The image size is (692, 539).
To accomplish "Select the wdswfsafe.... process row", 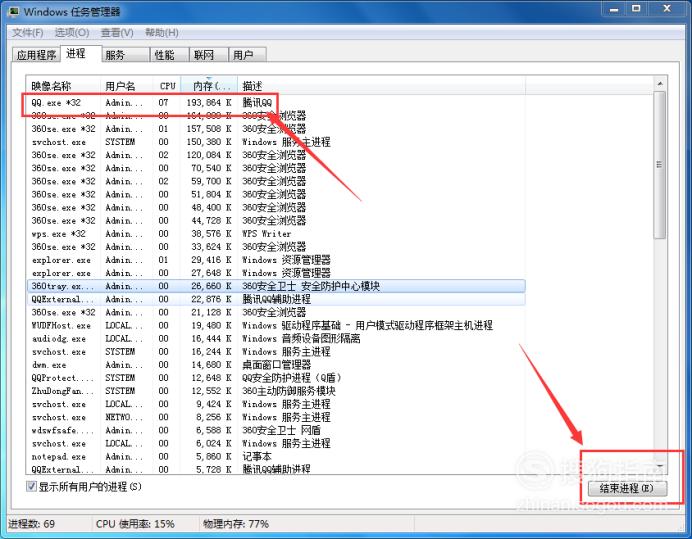I will (x=276, y=430).
